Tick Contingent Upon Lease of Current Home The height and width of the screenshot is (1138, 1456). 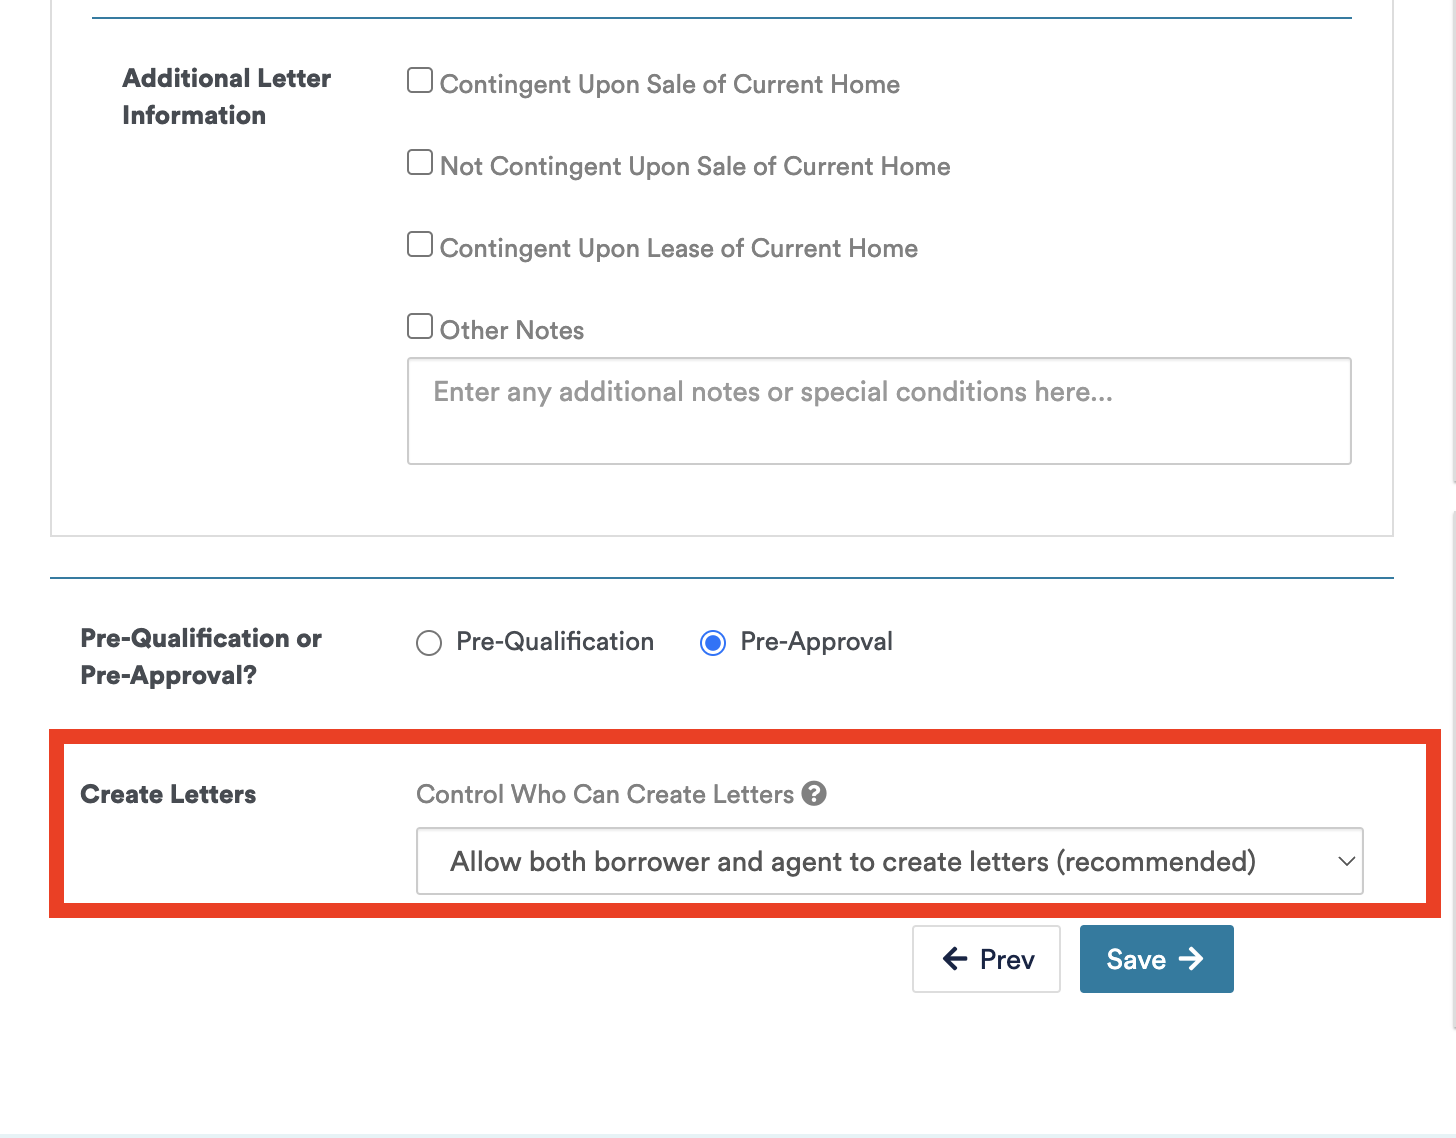point(420,245)
